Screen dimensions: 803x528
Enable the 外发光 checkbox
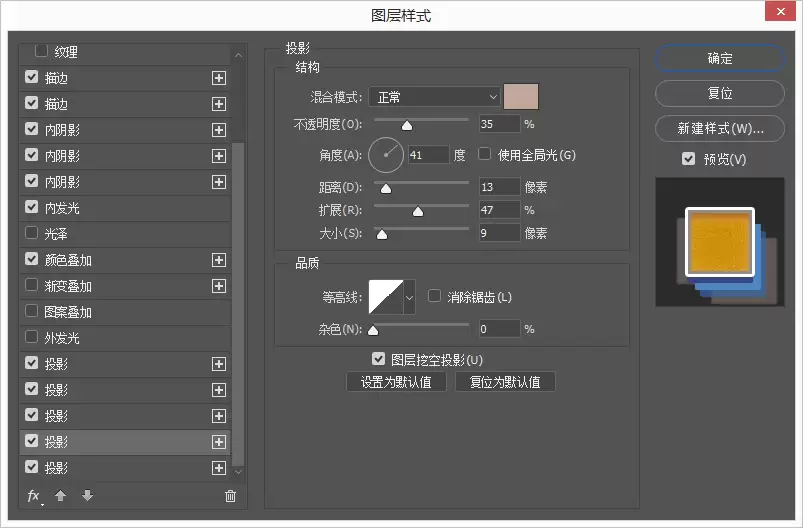coord(31,337)
